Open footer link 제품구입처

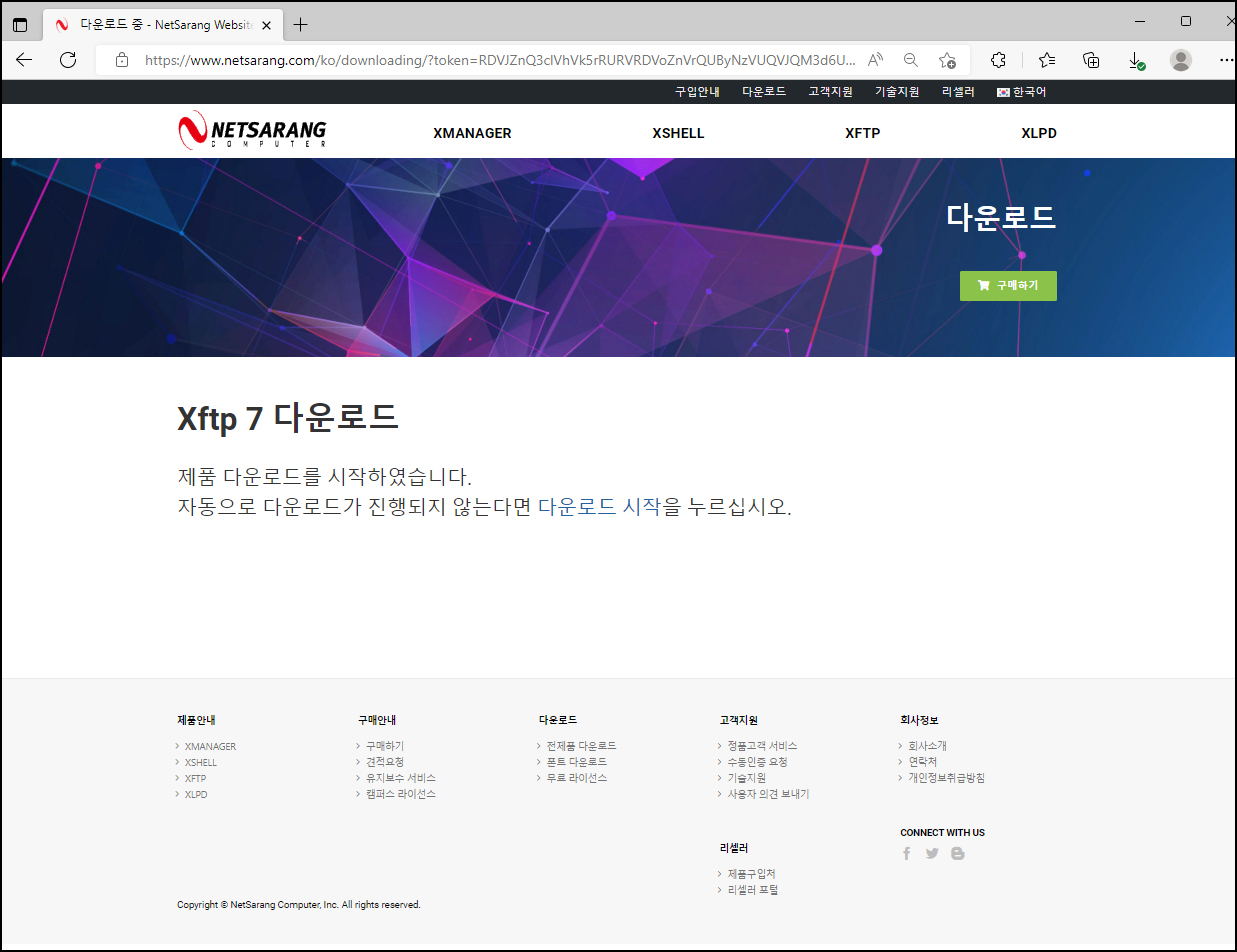[751, 874]
